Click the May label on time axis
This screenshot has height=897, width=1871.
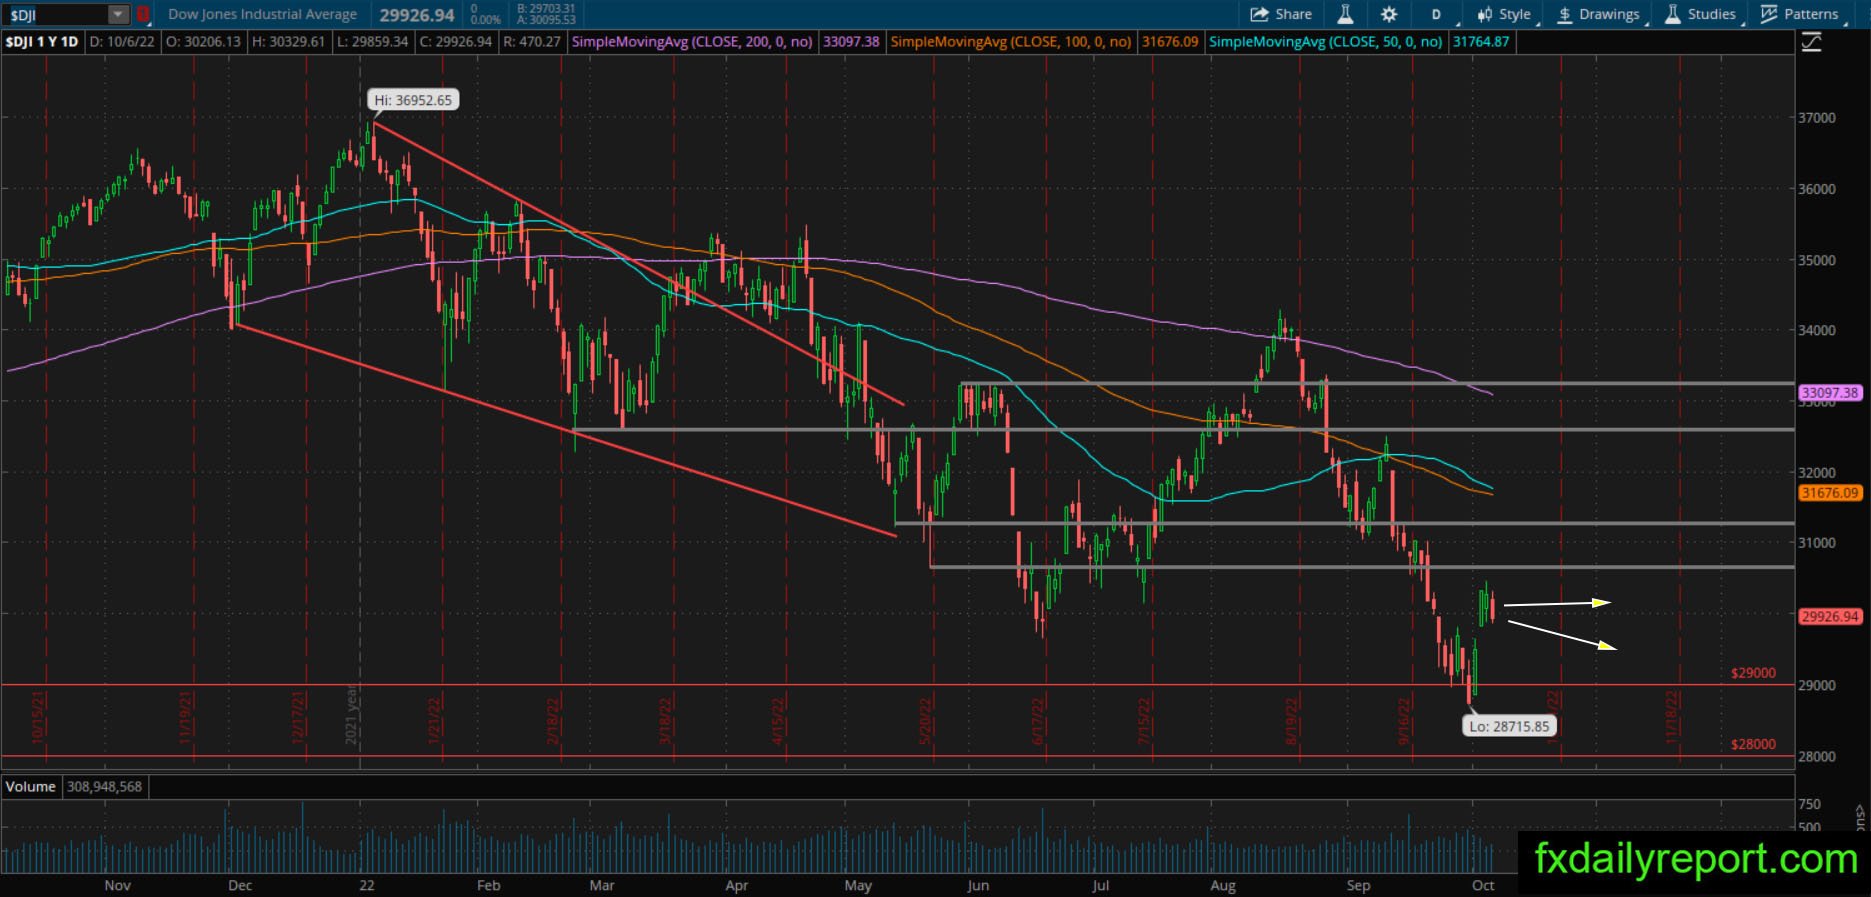(x=858, y=885)
